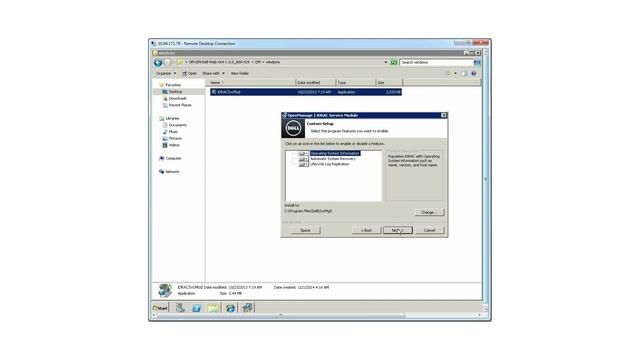Open change view options dropdown arrow

click(x=456, y=73)
